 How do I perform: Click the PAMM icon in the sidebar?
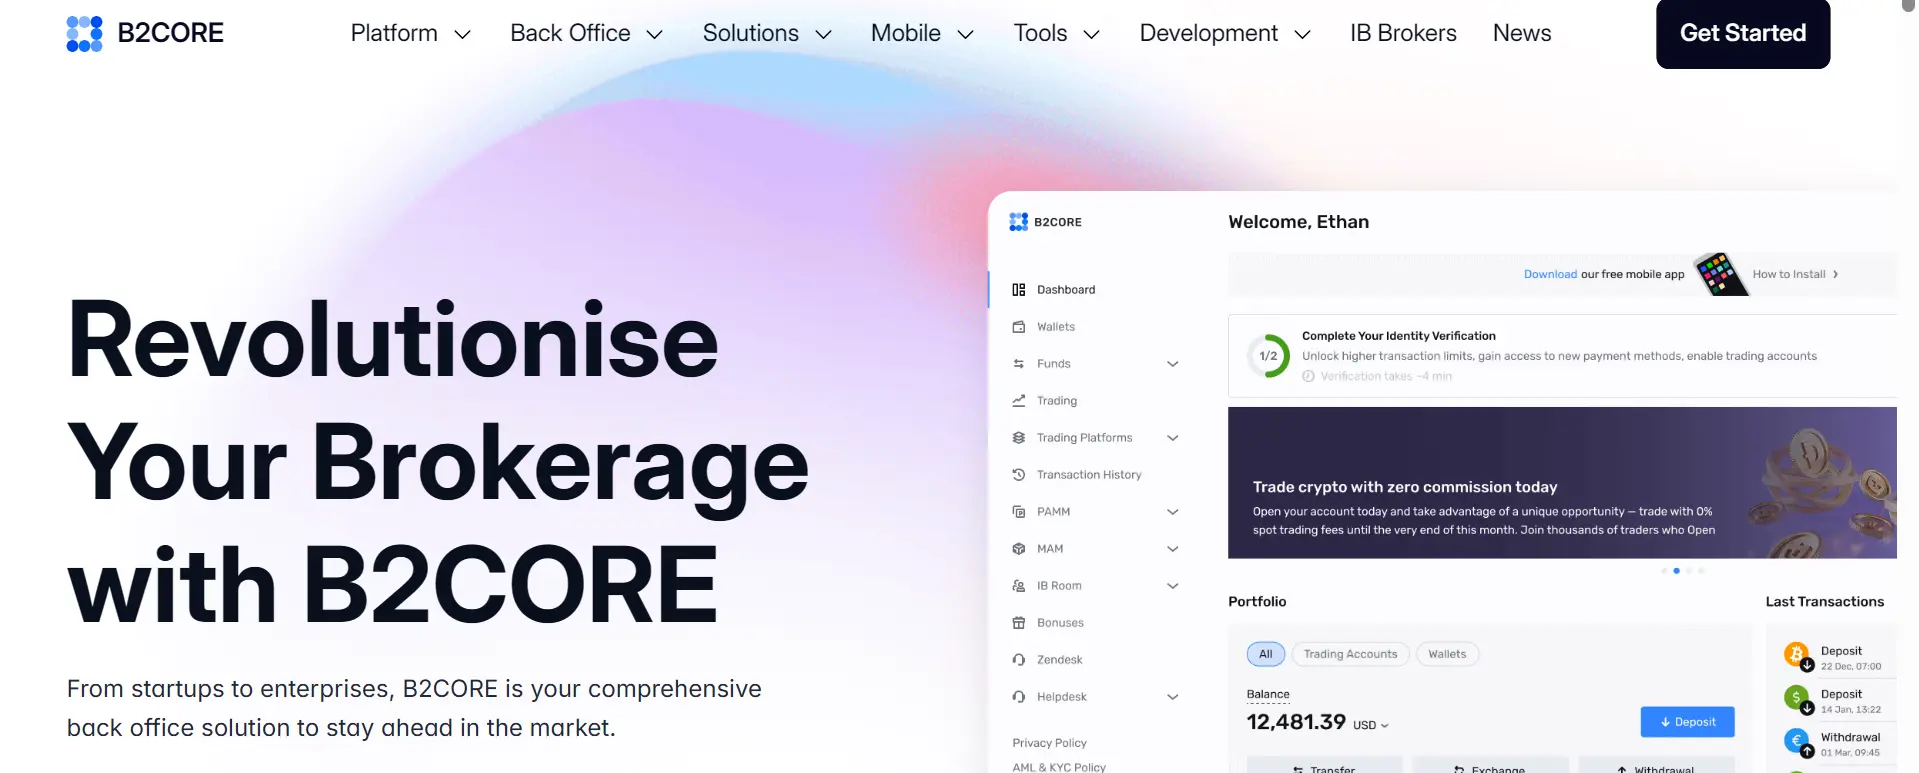pyautogui.click(x=1018, y=512)
